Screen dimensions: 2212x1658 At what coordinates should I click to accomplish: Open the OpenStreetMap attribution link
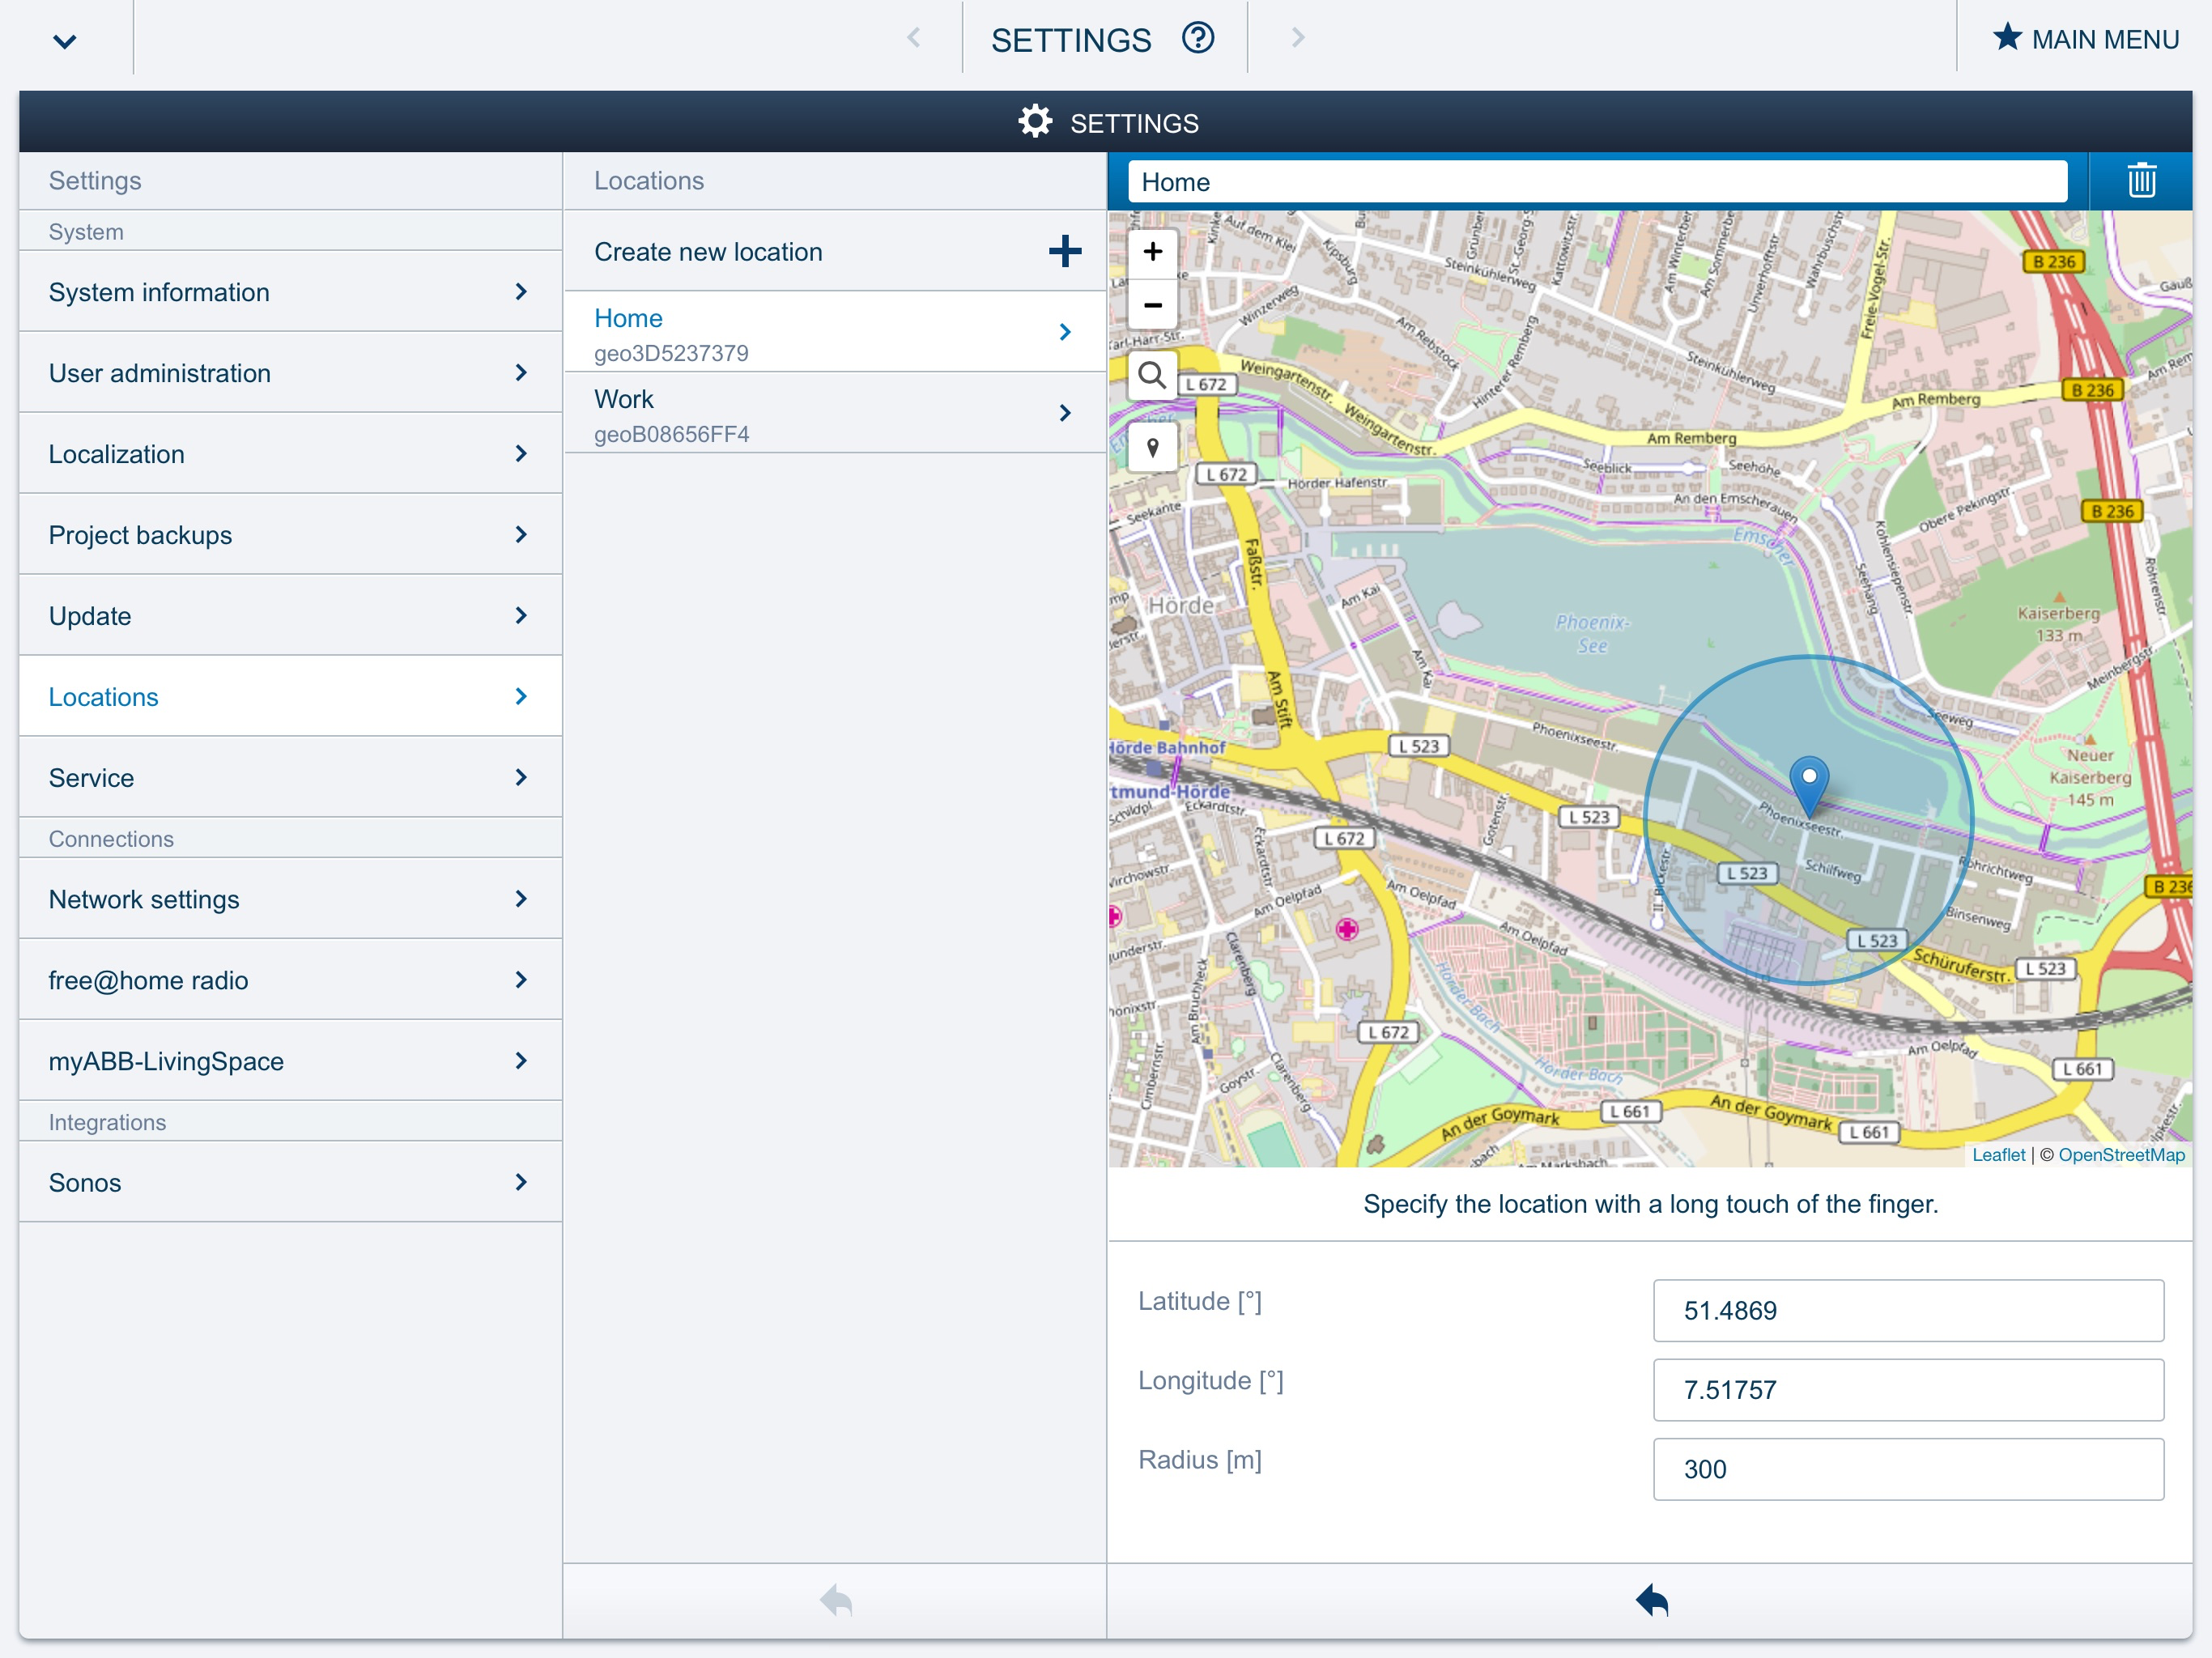point(2121,1154)
